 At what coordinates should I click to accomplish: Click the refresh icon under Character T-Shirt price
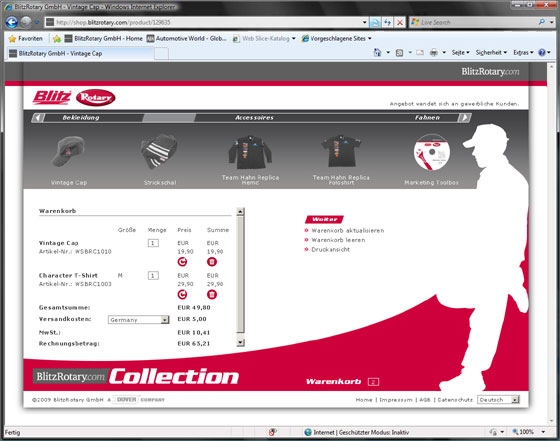[182, 294]
